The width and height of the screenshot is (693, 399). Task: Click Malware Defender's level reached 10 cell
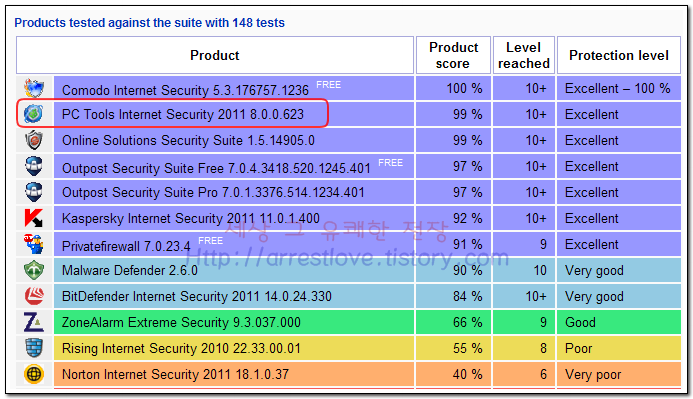(524, 270)
